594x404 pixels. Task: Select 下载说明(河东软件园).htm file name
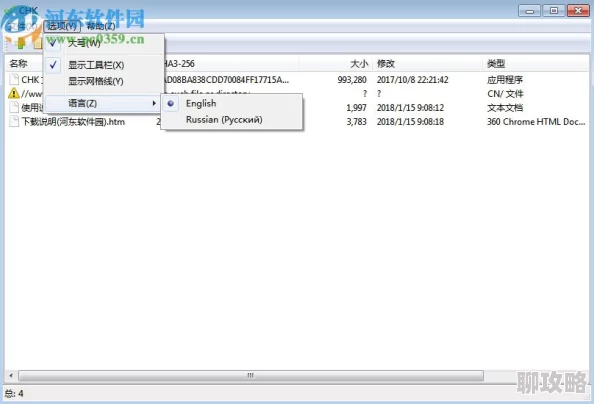73,122
